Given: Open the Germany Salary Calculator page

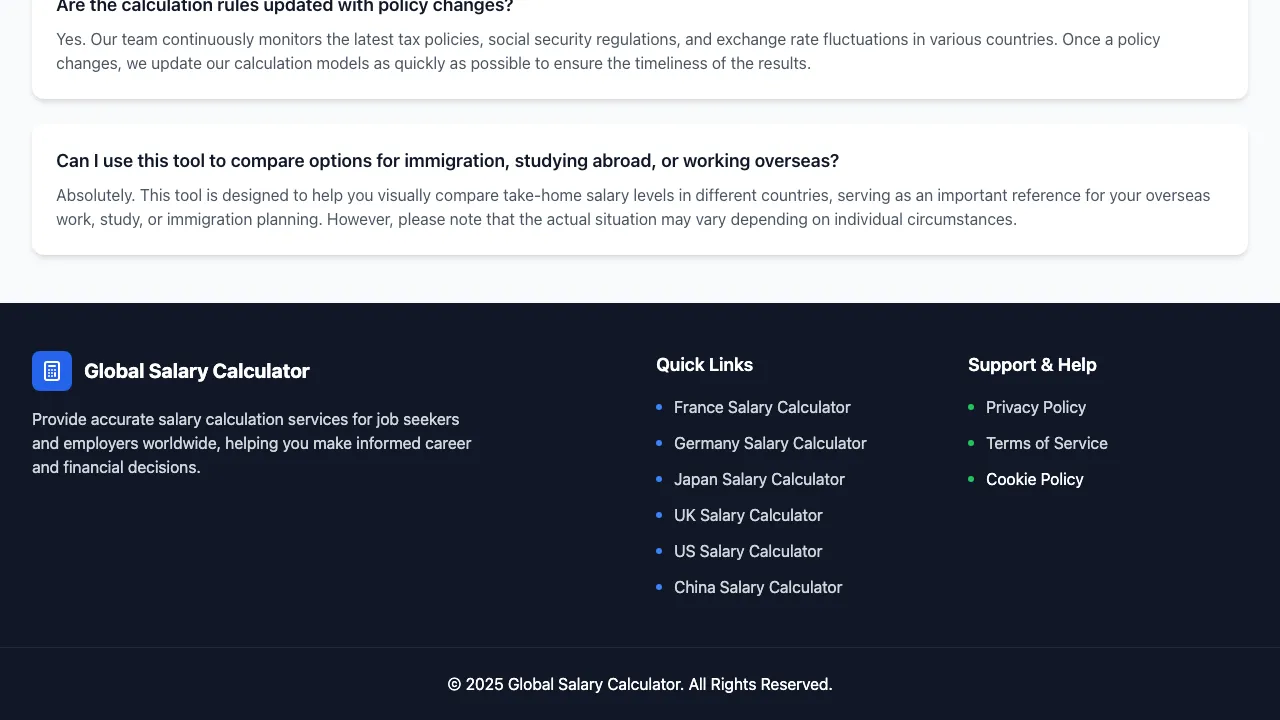Looking at the screenshot, I should click(770, 443).
